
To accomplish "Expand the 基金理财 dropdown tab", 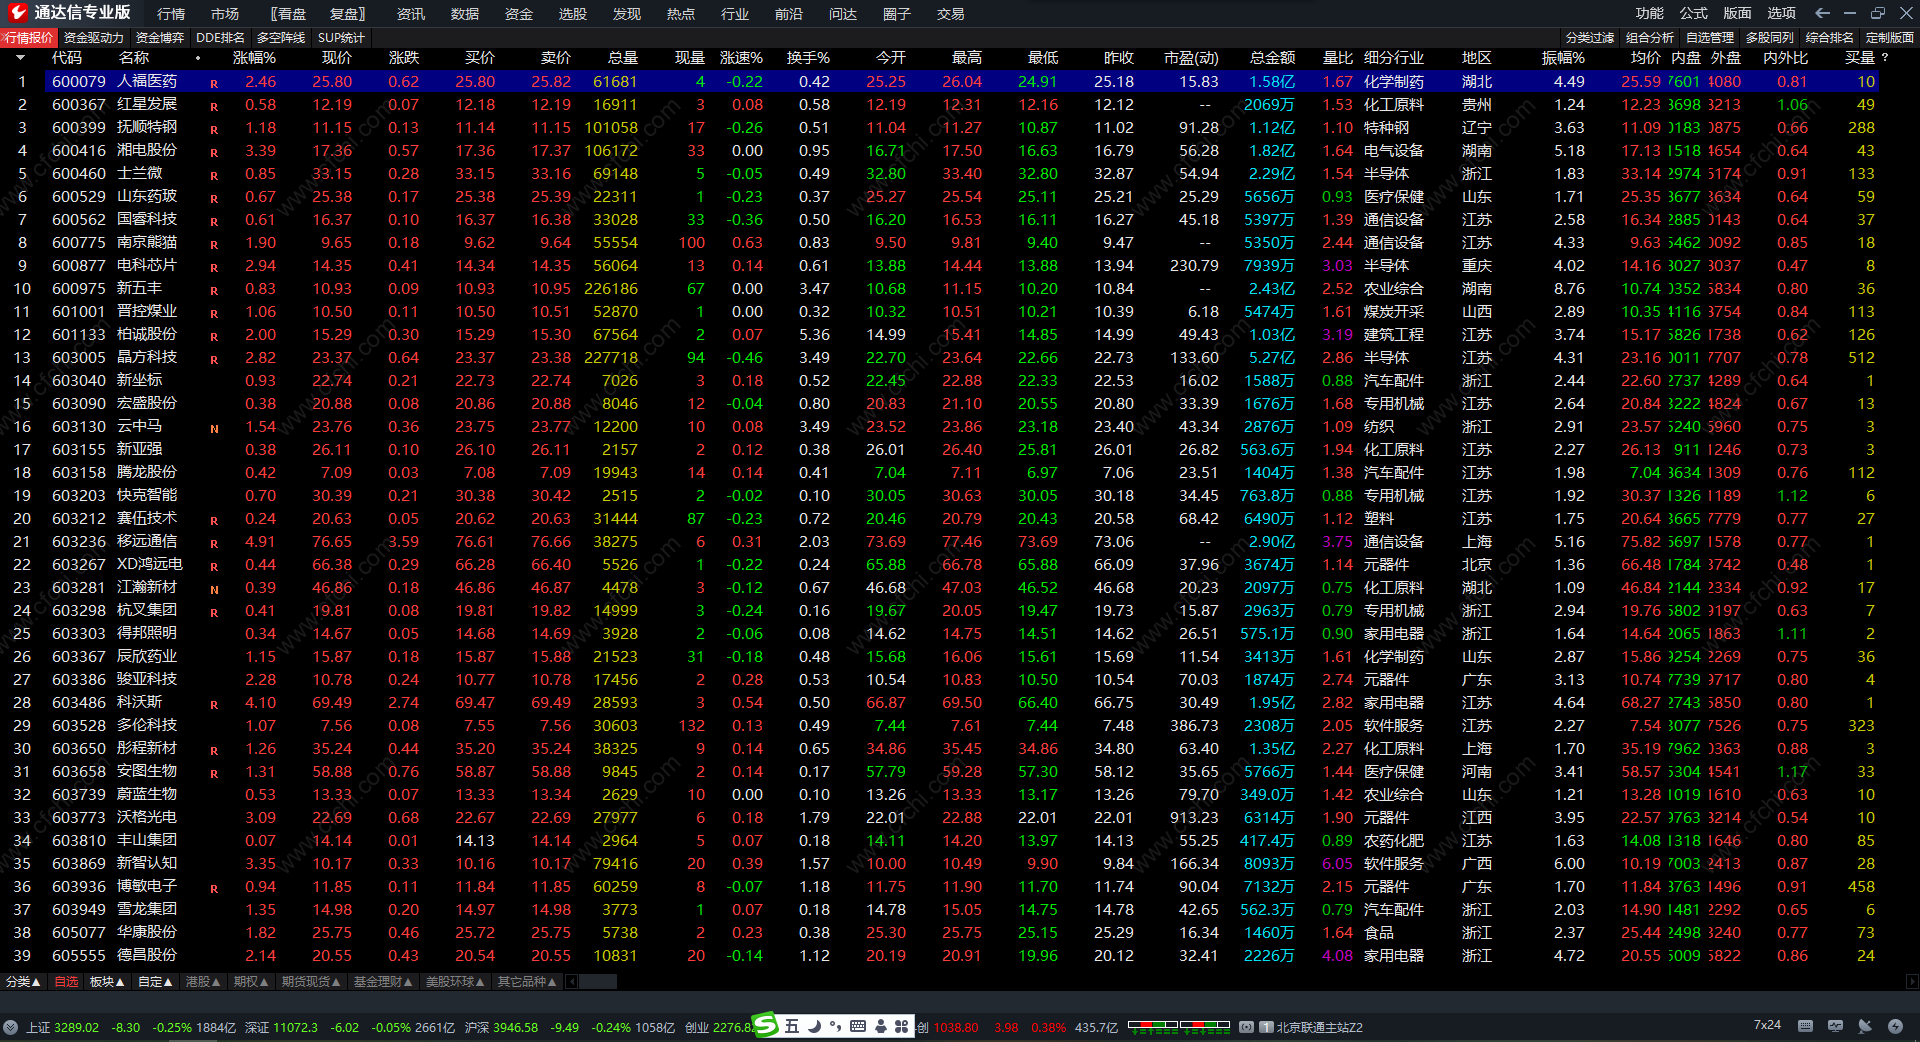I will 383,982.
